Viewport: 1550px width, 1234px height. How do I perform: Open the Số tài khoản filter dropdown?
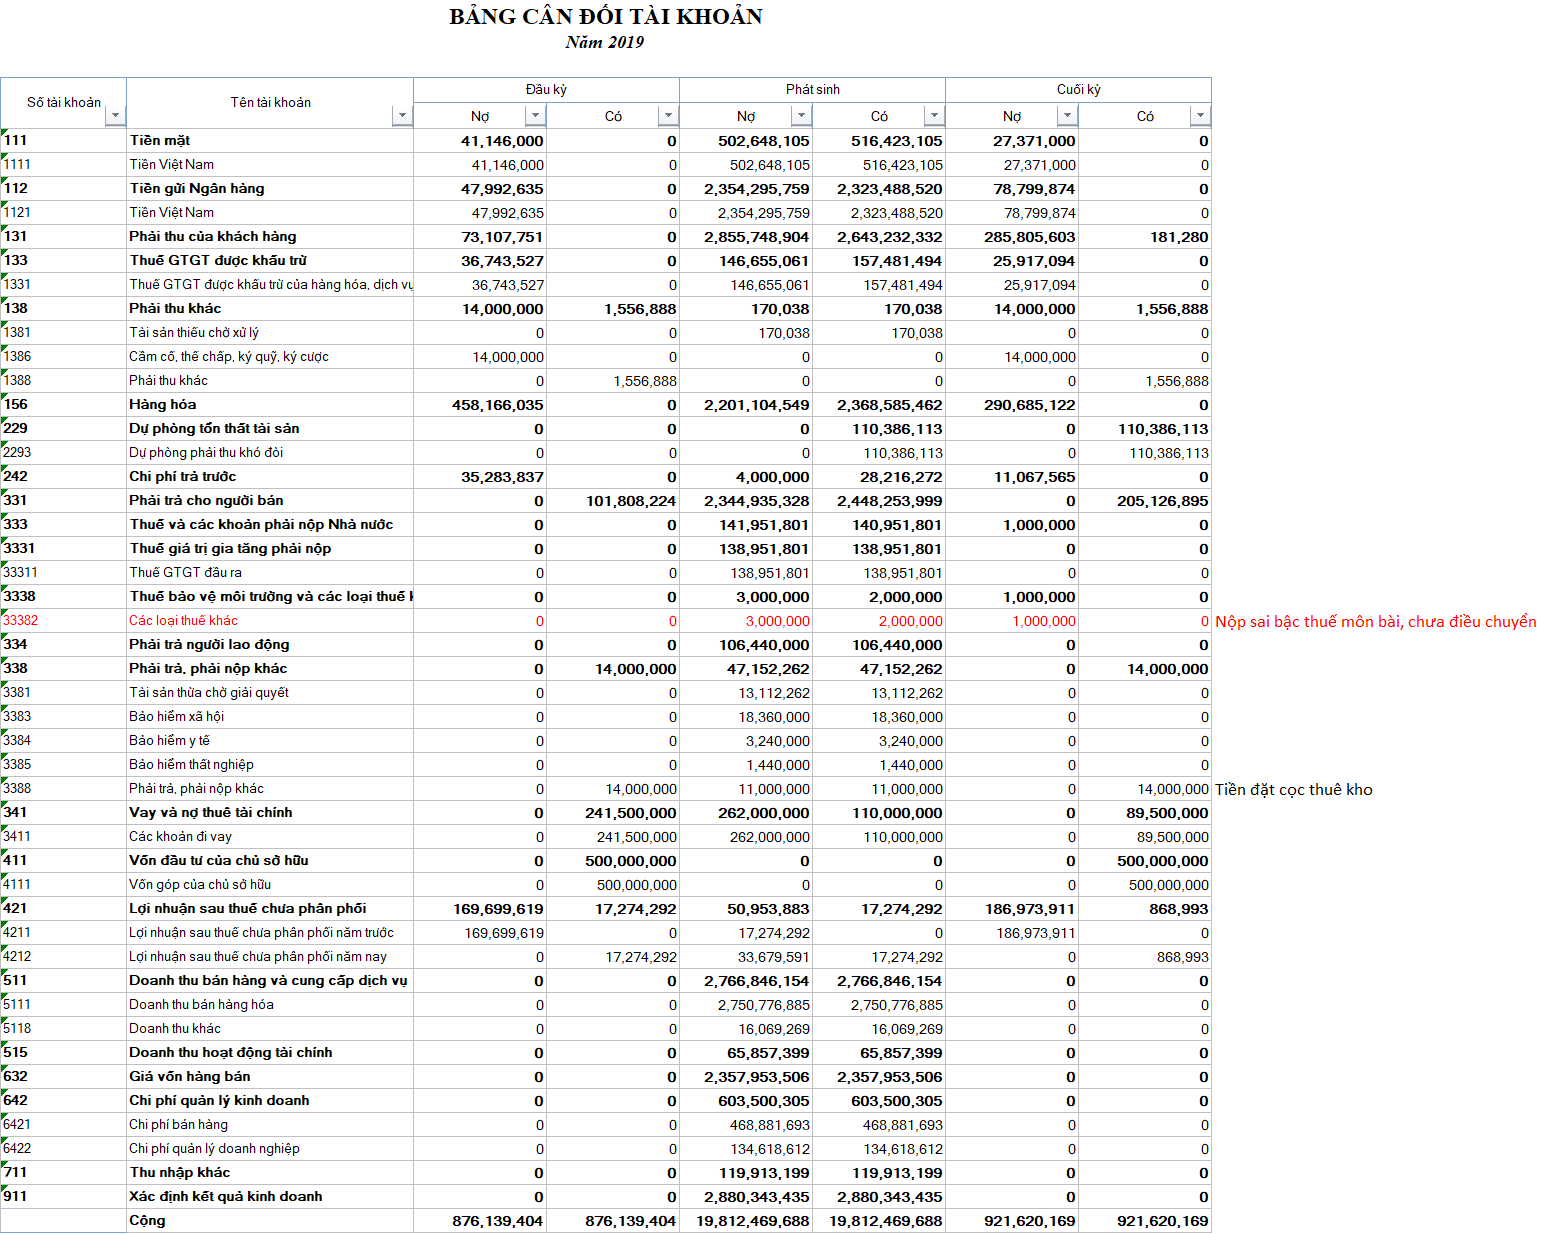coord(115,116)
